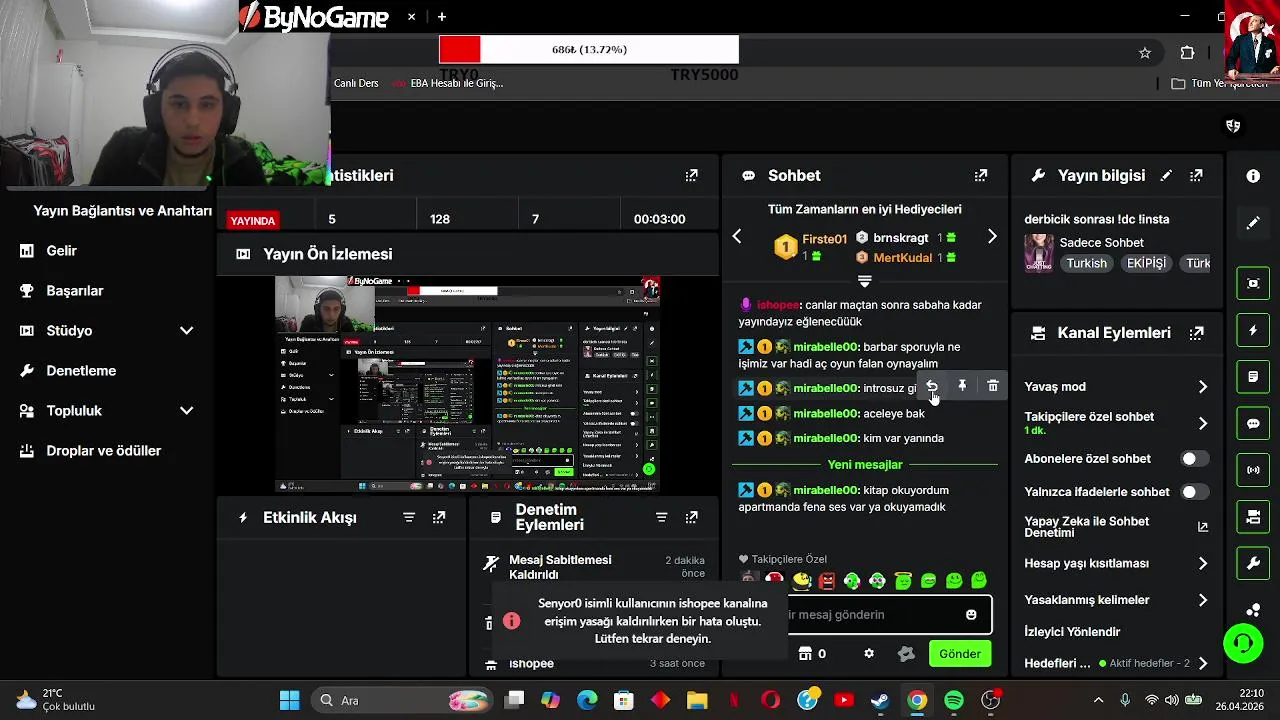Open the emoji picker in chat input
The width and height of the screenshot is (1280, 720).
pyautogui.click(x=971, y=614)
